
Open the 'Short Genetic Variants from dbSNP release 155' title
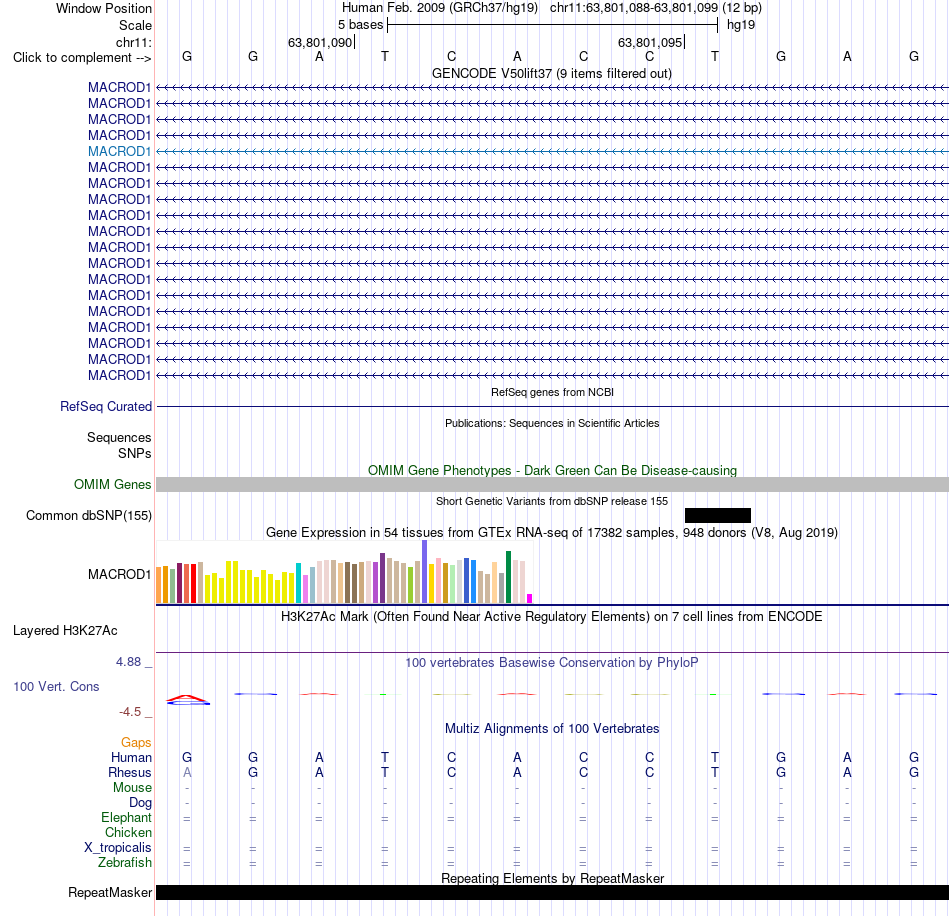(x=552, y=502)
